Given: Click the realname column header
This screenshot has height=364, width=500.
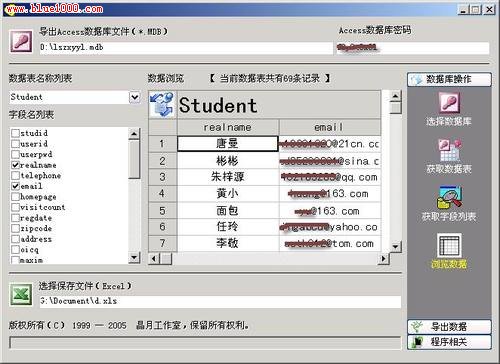Looking at the screenshot, I should click(x=228, y=127).
